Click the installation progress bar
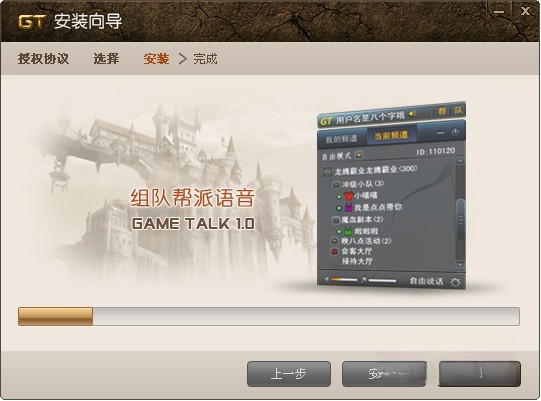541x401 pixels. [x=269, y=316]
